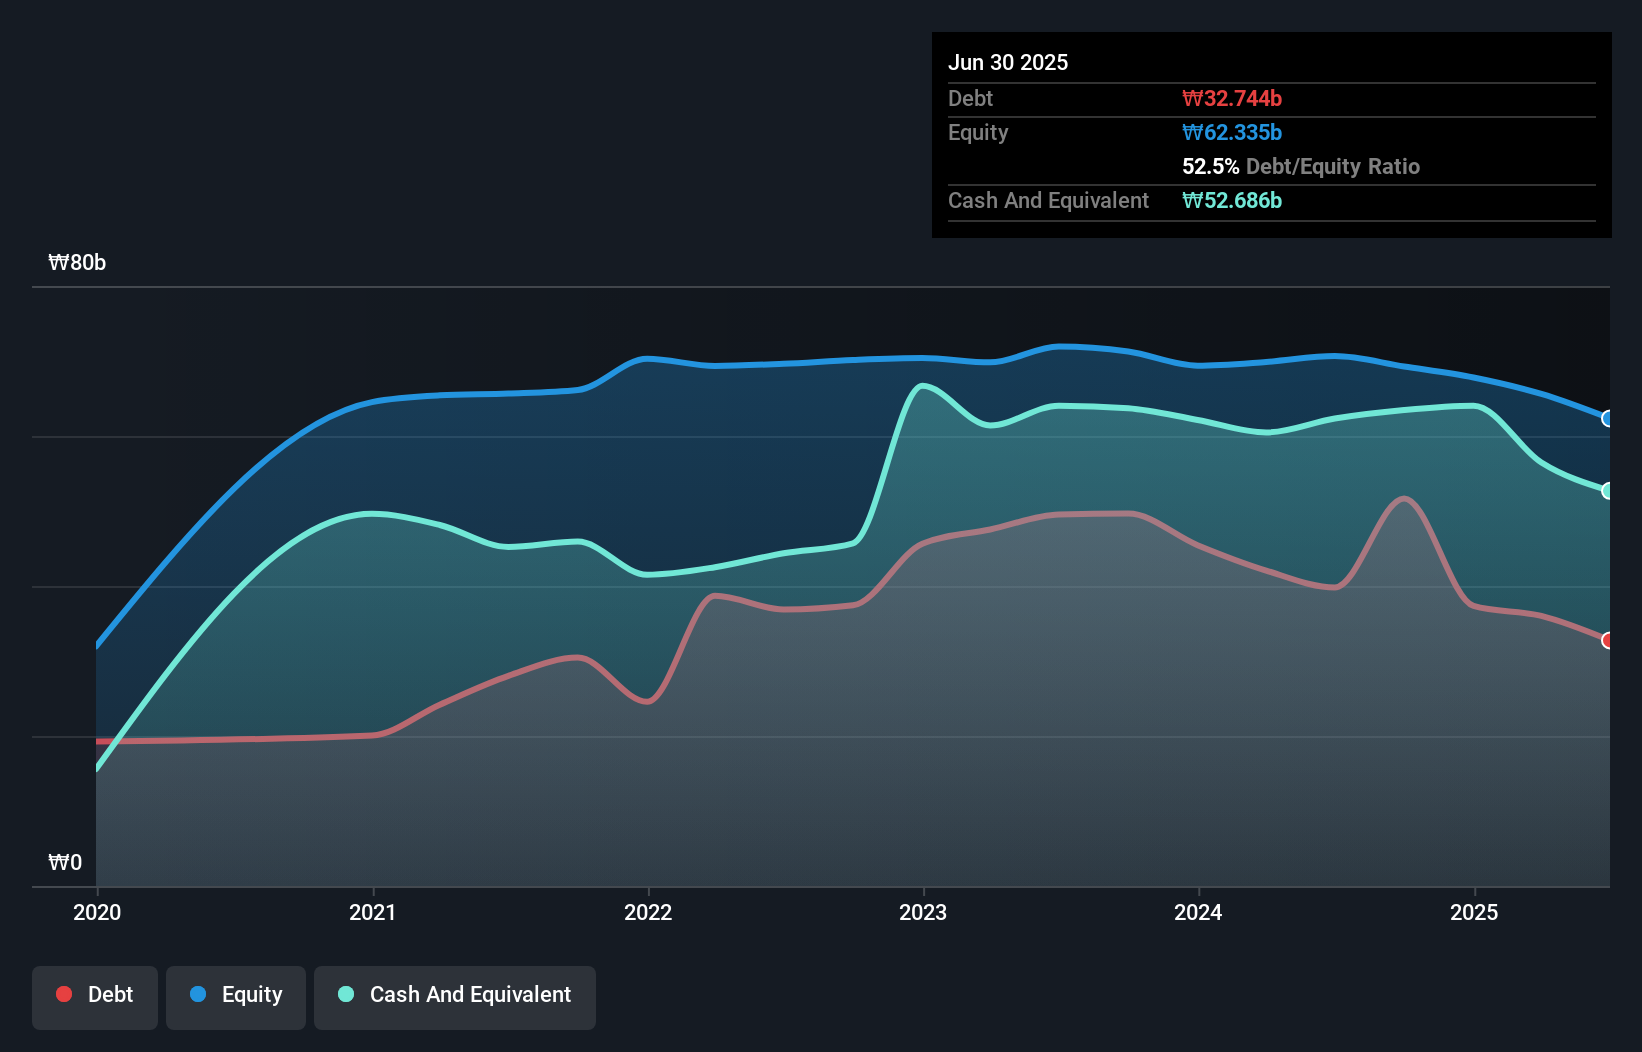The width and height of the screenshot is (1642, 1052).
Task: Click the red Debt legend dot
Action: (64, 994)
